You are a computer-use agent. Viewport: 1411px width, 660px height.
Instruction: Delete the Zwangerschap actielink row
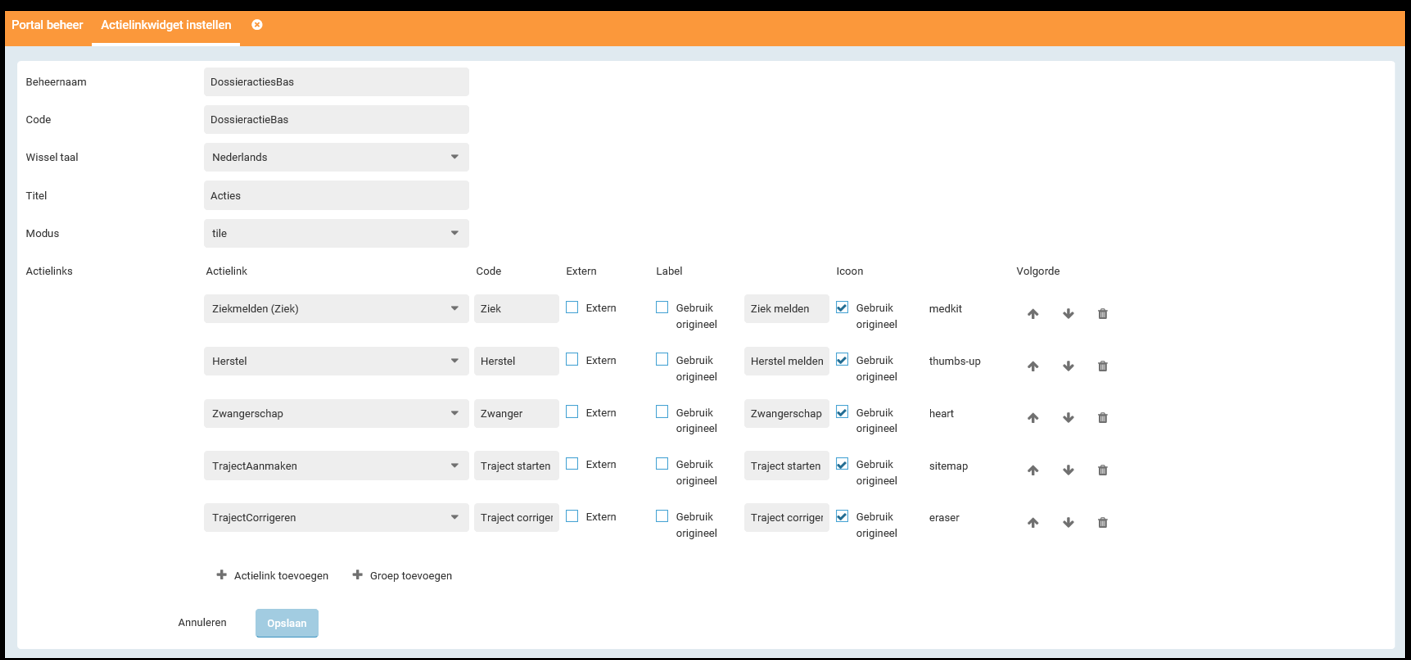point(1103,418)
